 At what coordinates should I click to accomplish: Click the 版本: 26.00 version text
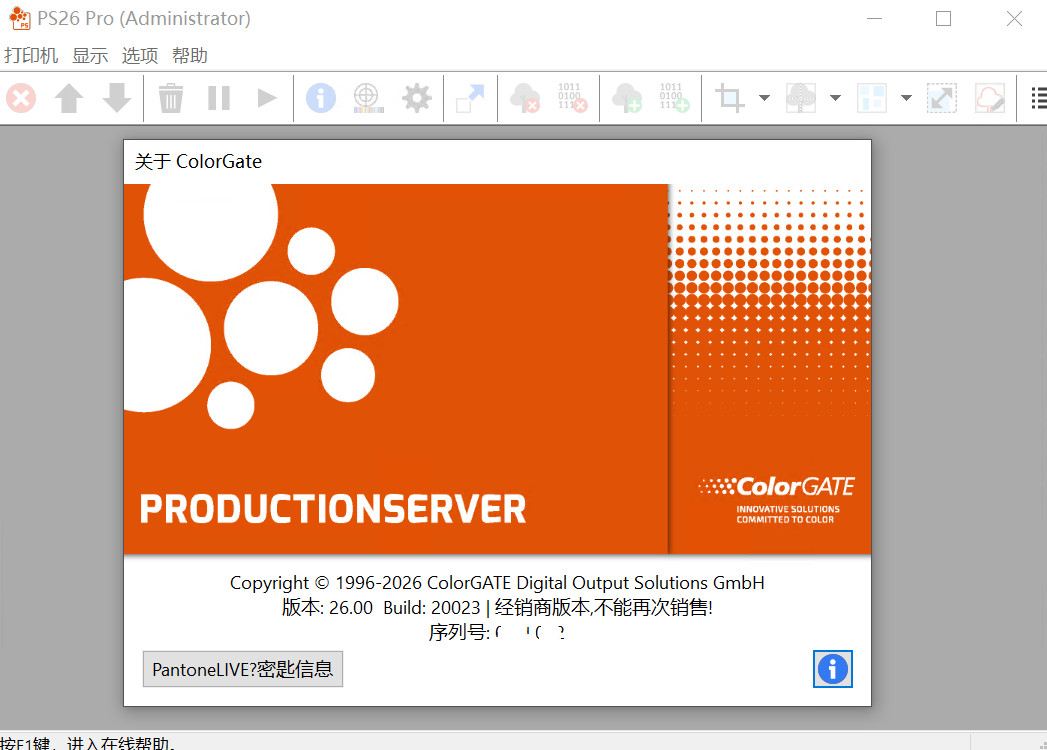tap(327, 608)
